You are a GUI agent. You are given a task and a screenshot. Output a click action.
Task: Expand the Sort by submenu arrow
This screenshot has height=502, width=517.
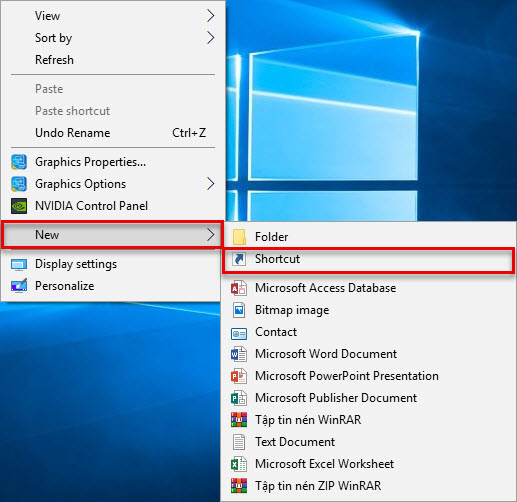click(210, 38)
